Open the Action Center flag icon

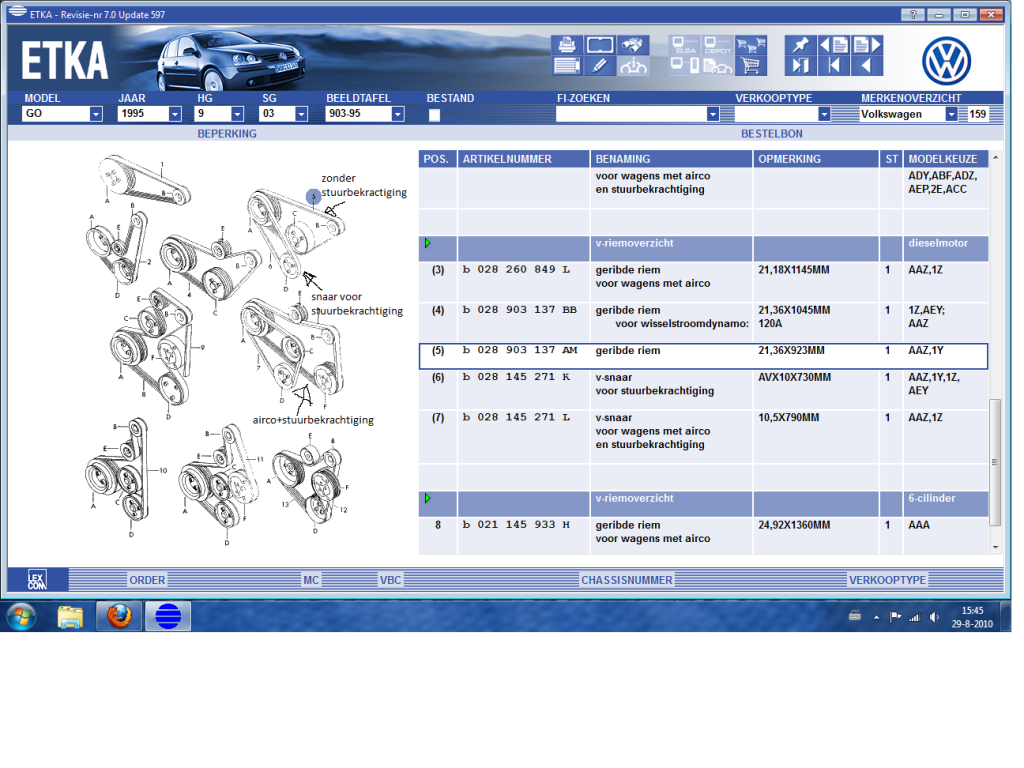(895, 617)
